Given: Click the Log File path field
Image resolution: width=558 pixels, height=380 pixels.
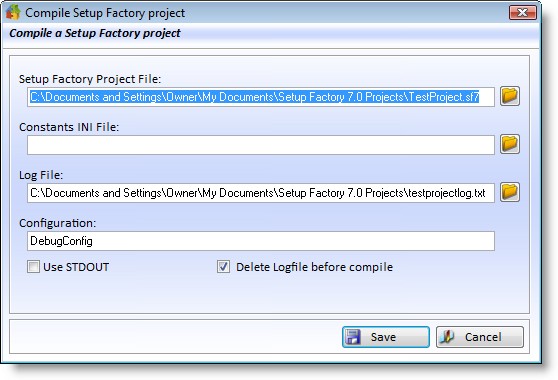Looking at the screenshot, I should [x=261, y=193].
